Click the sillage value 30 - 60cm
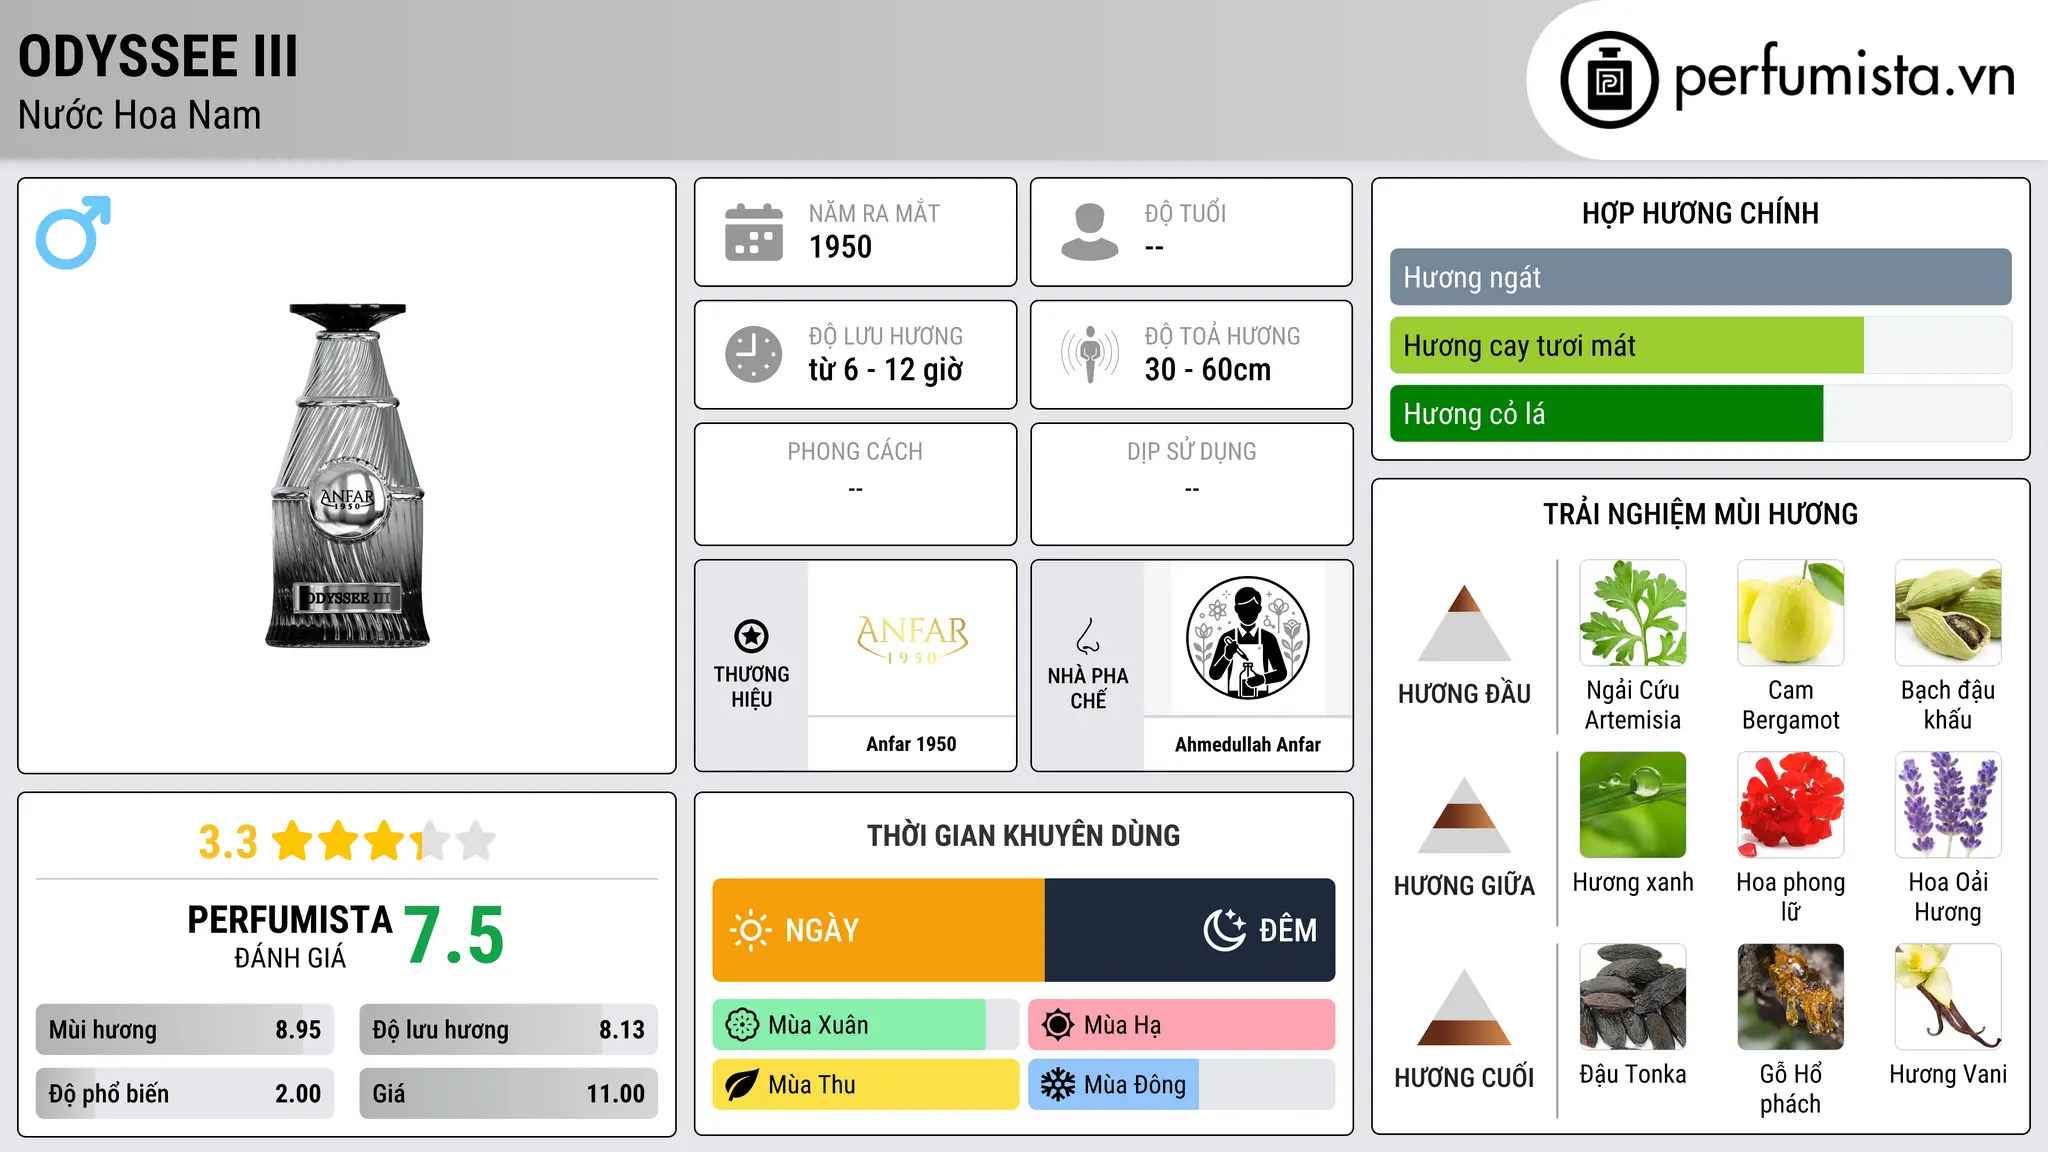Screen dimensions: 2048x1152 tap(1208, 370)
